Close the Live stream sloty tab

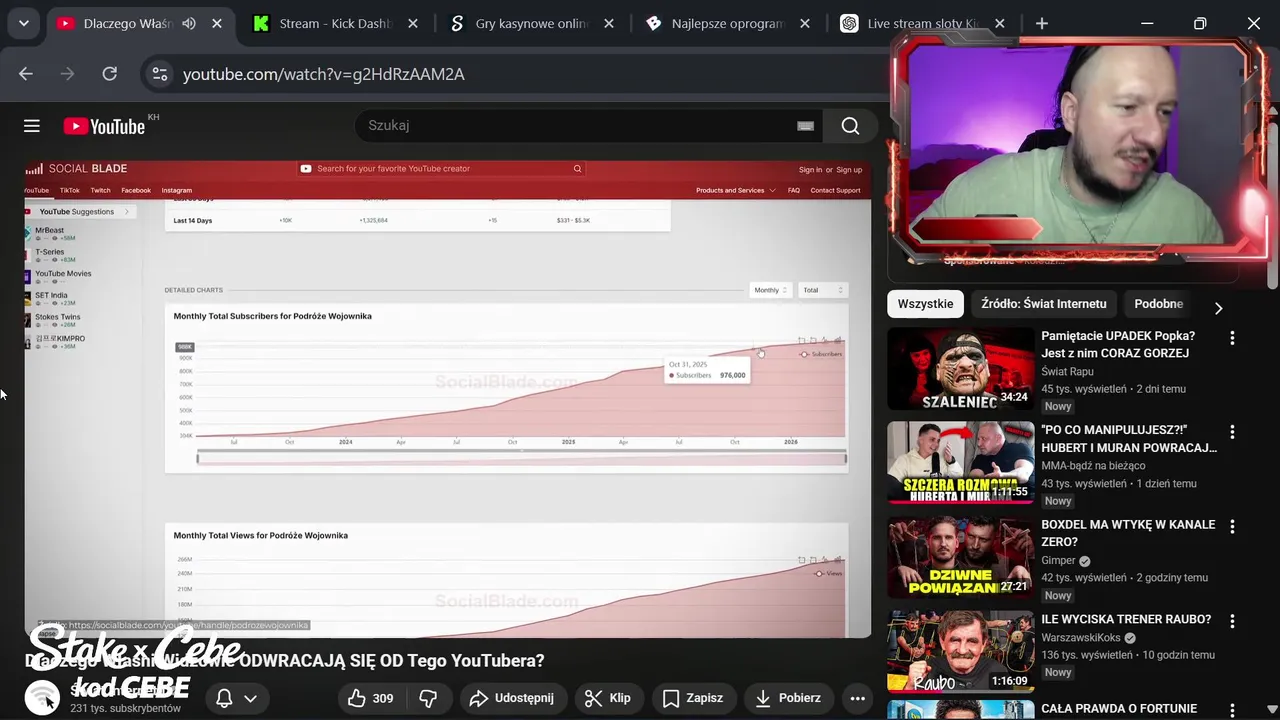[1000, 23]
